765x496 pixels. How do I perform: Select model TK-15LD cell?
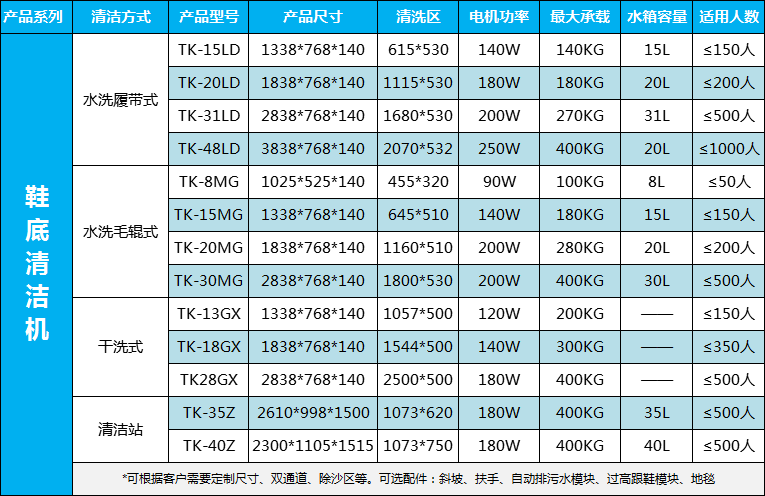(x=208, y=49)
